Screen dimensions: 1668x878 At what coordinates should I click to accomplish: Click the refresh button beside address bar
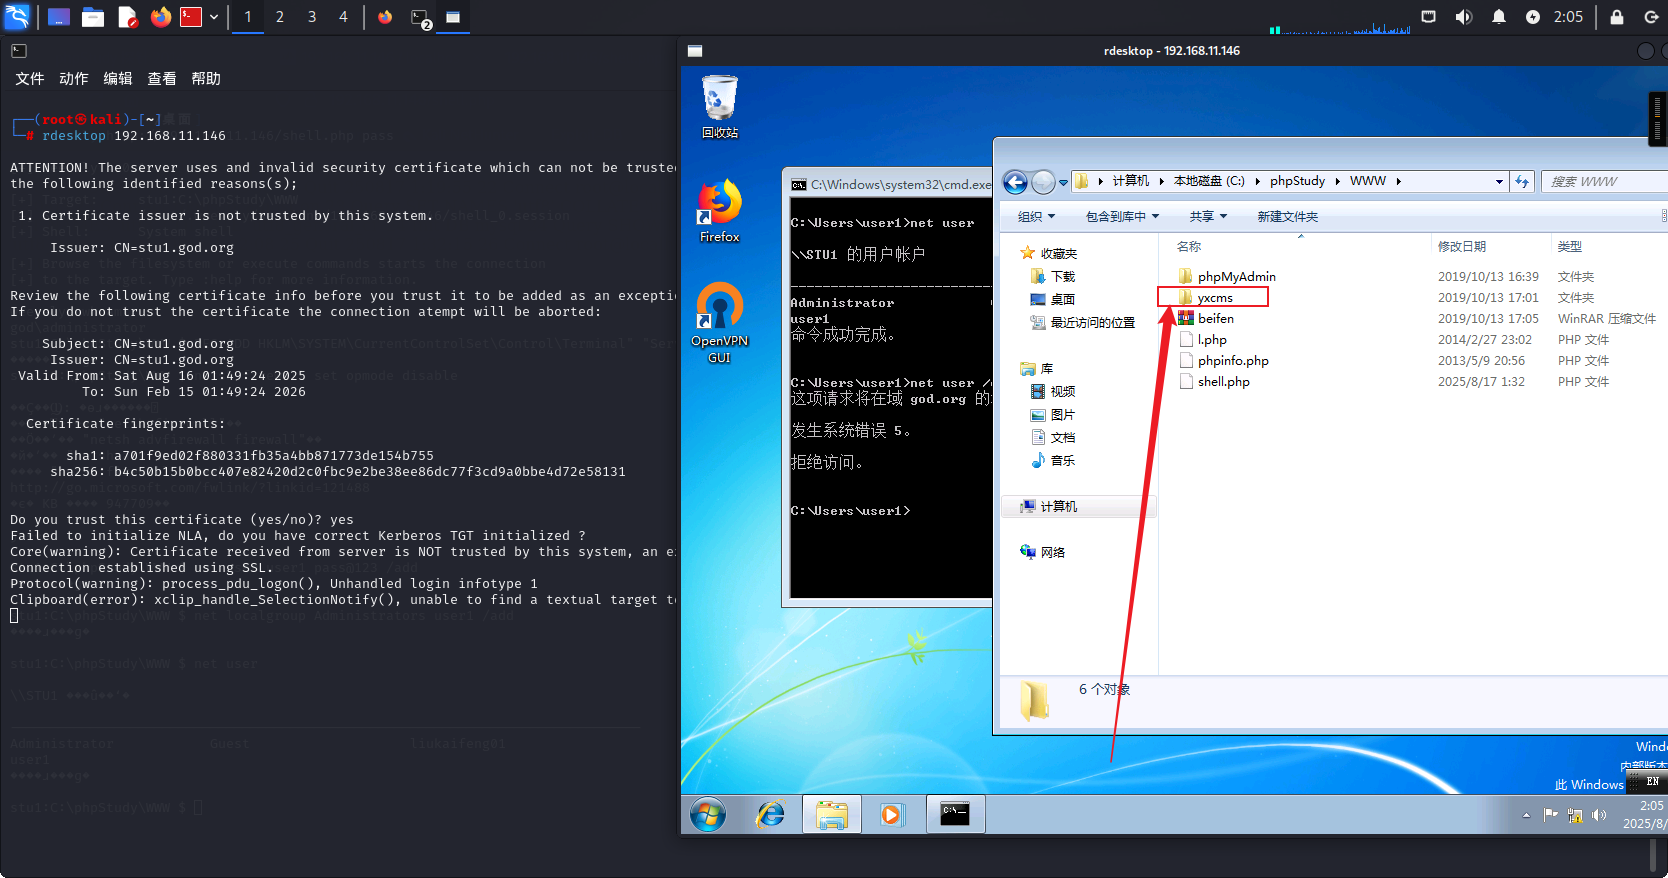[x=1521, y=182]
